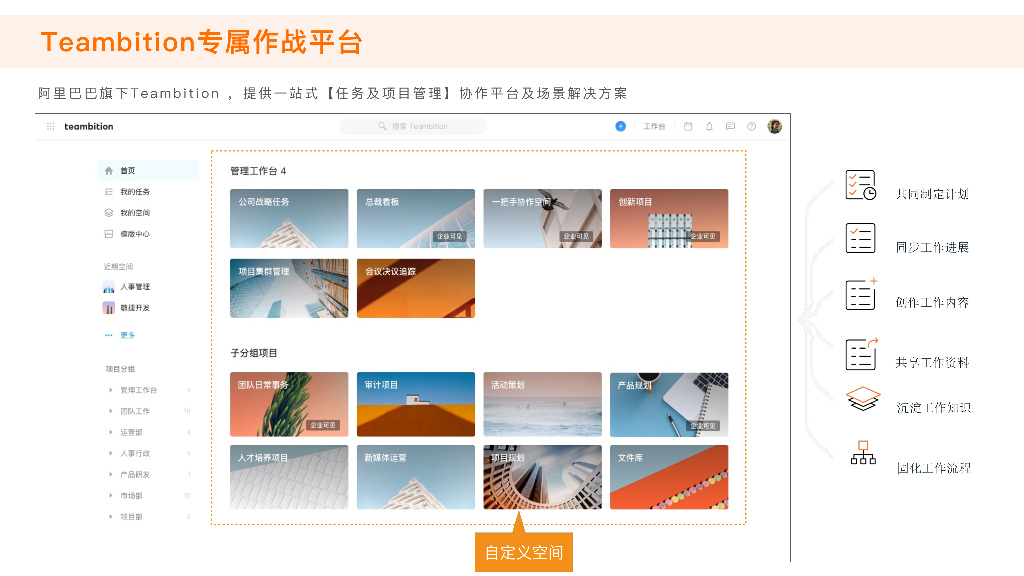Open 工作台 in the top bar
This screenshot has width=1024, height=576.
pyautogui.click(x=654, y=127)
